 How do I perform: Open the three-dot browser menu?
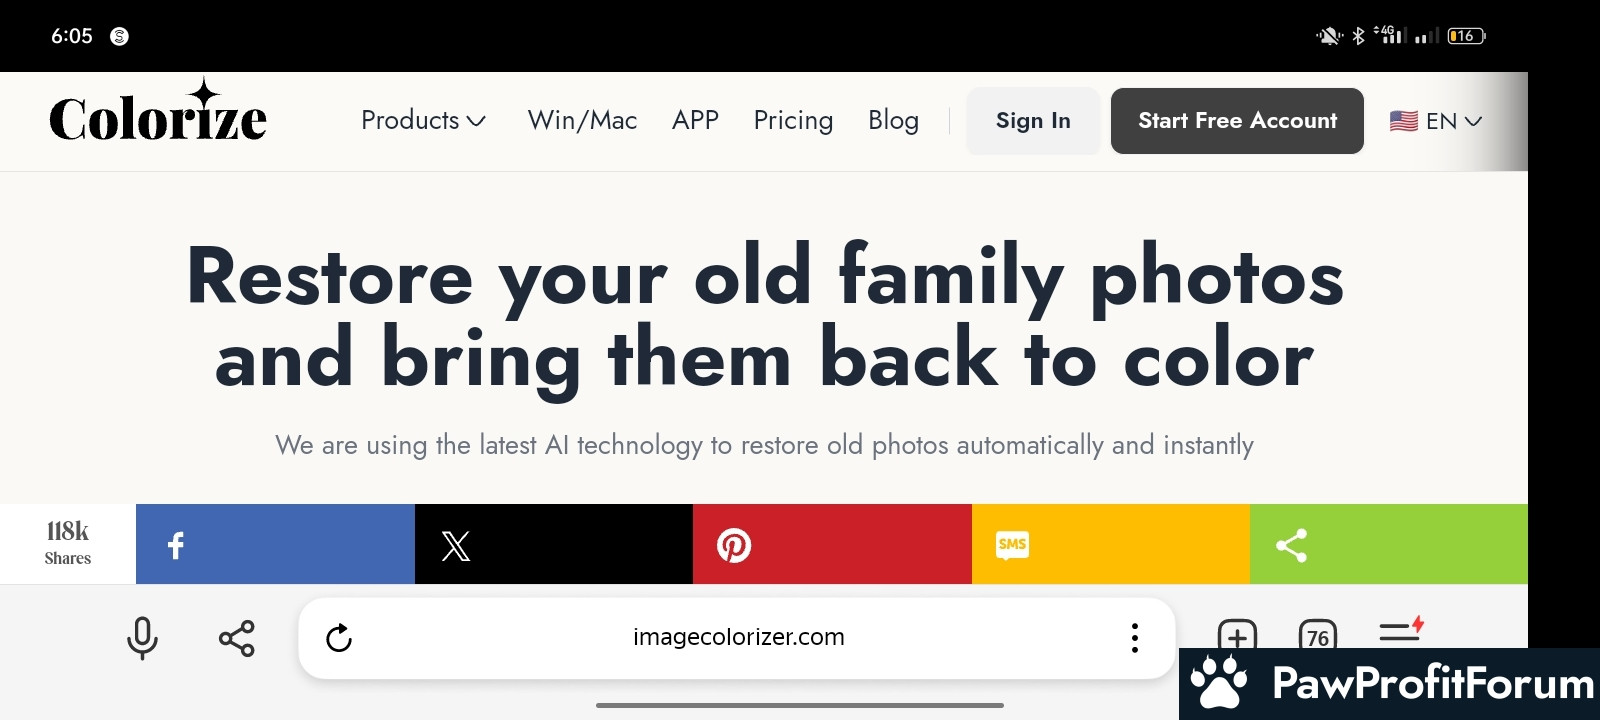pos(1134,638)
